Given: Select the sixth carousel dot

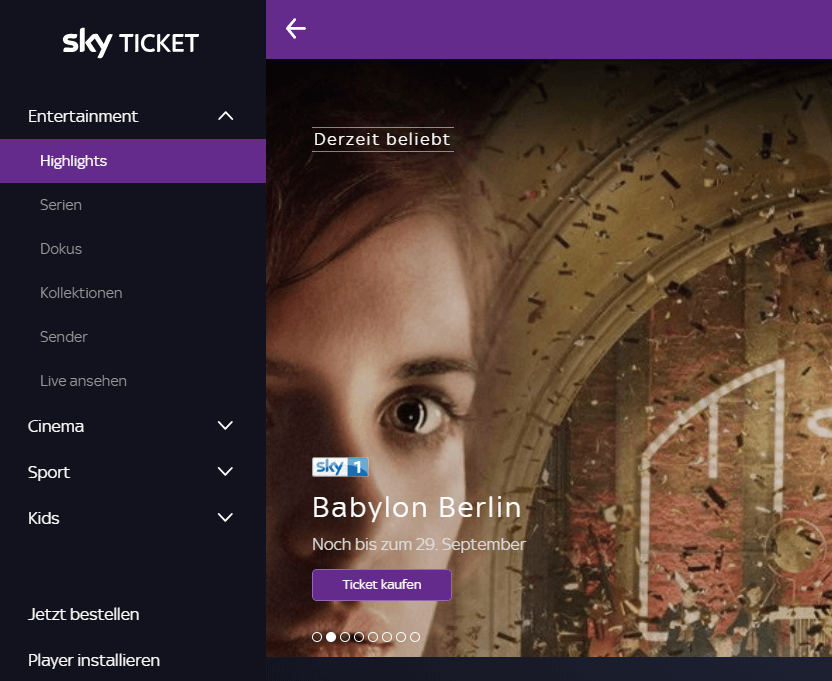Looking at the screenshot, I should point(387,637).
